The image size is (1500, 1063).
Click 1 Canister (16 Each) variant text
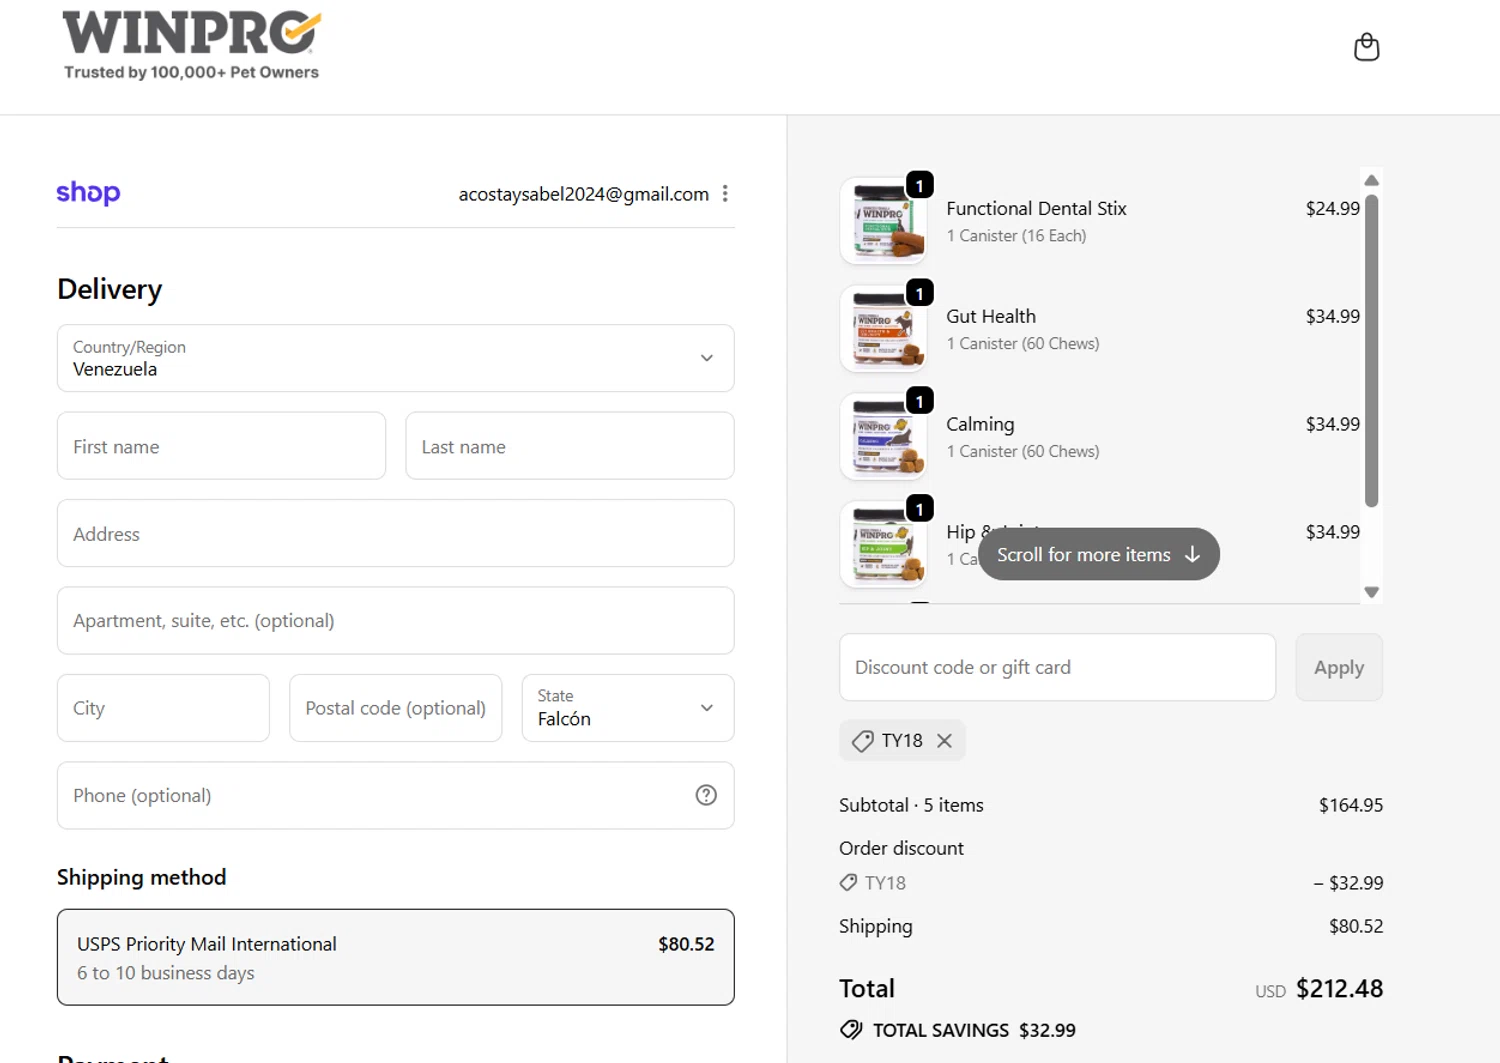coord(1016,236)
